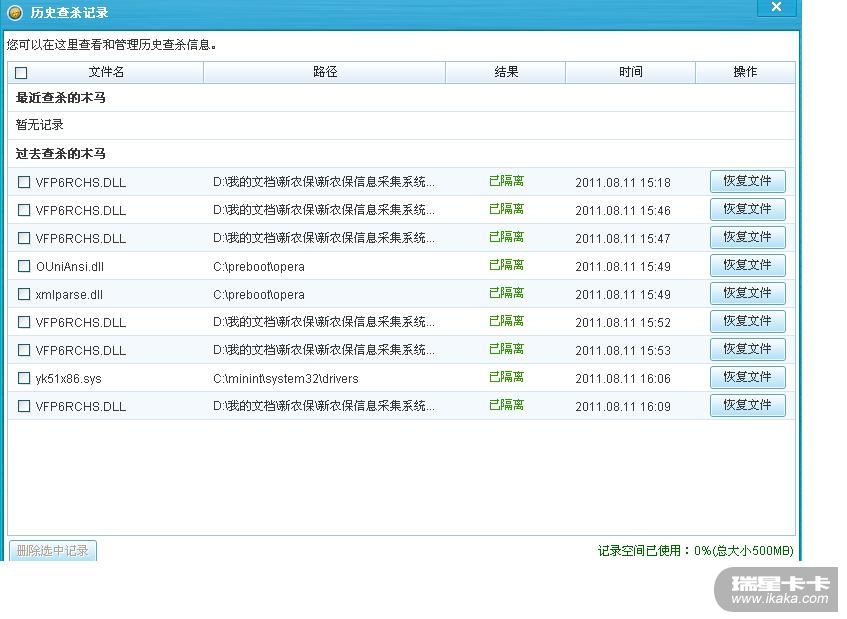The height and width of the screenshot is (619, 847).
Task: Click the app icon in title bar
Action: 15,13
